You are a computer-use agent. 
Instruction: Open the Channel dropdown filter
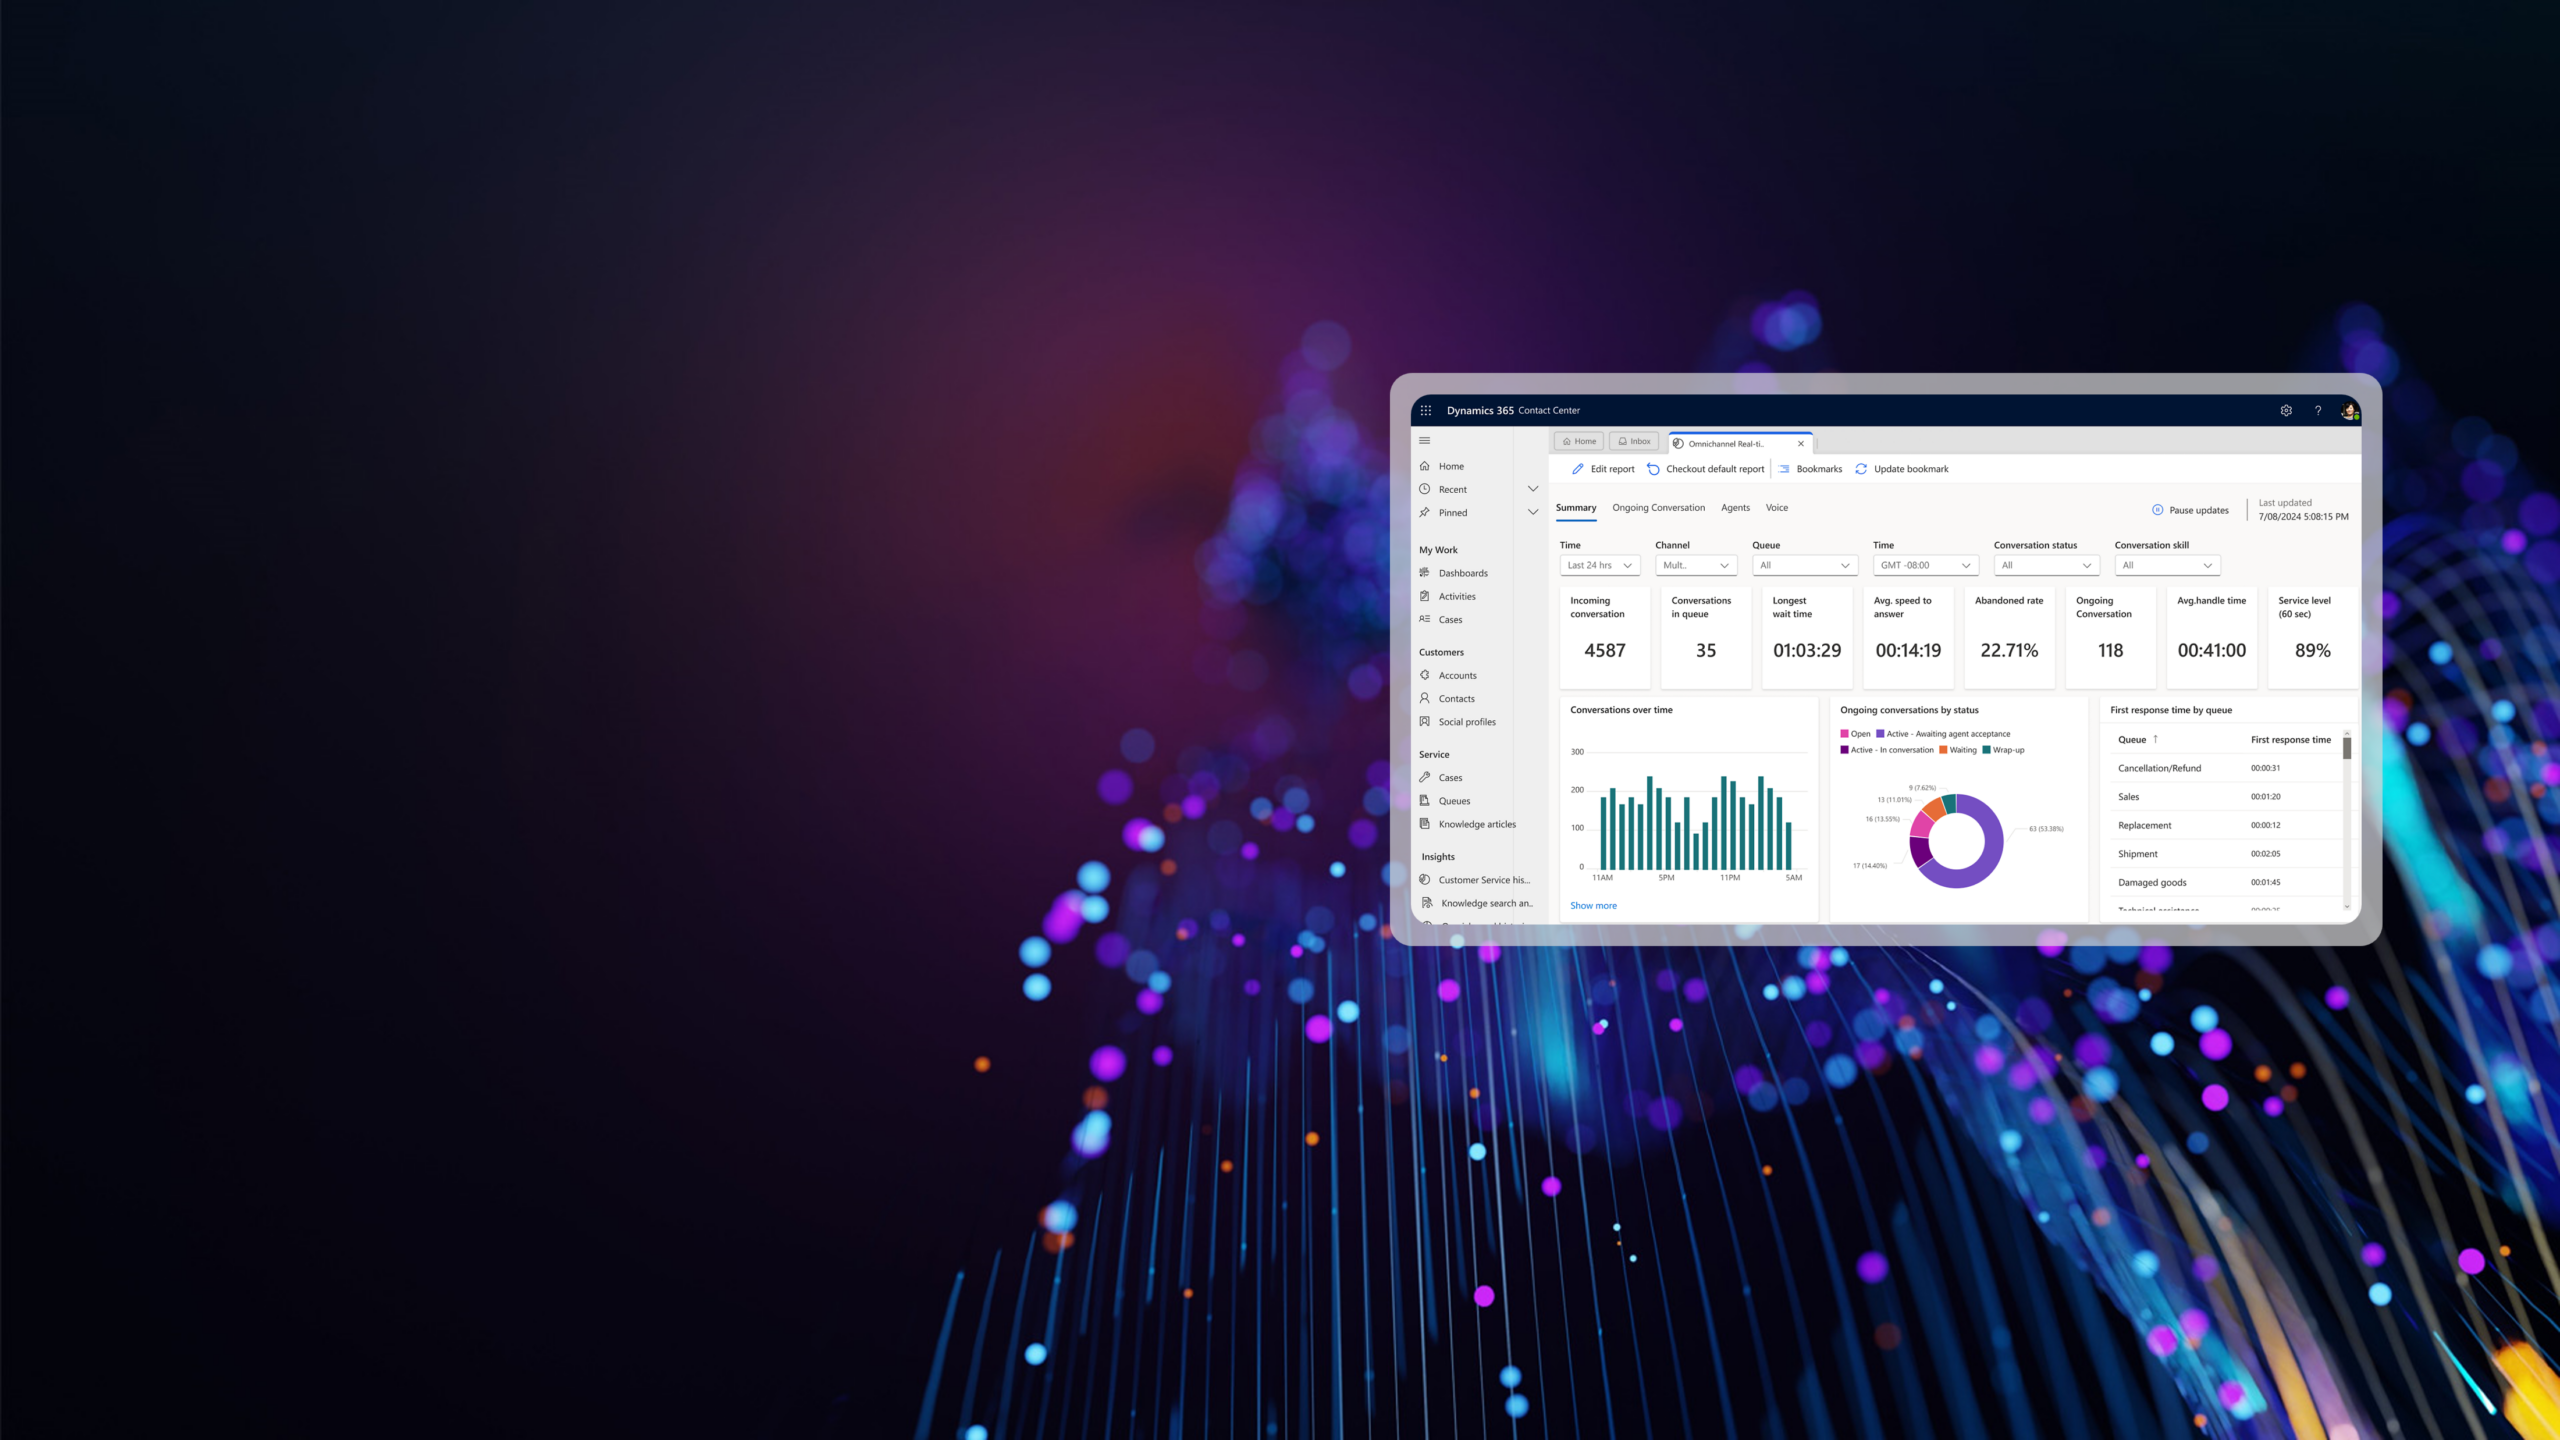tap(1693, 564)
